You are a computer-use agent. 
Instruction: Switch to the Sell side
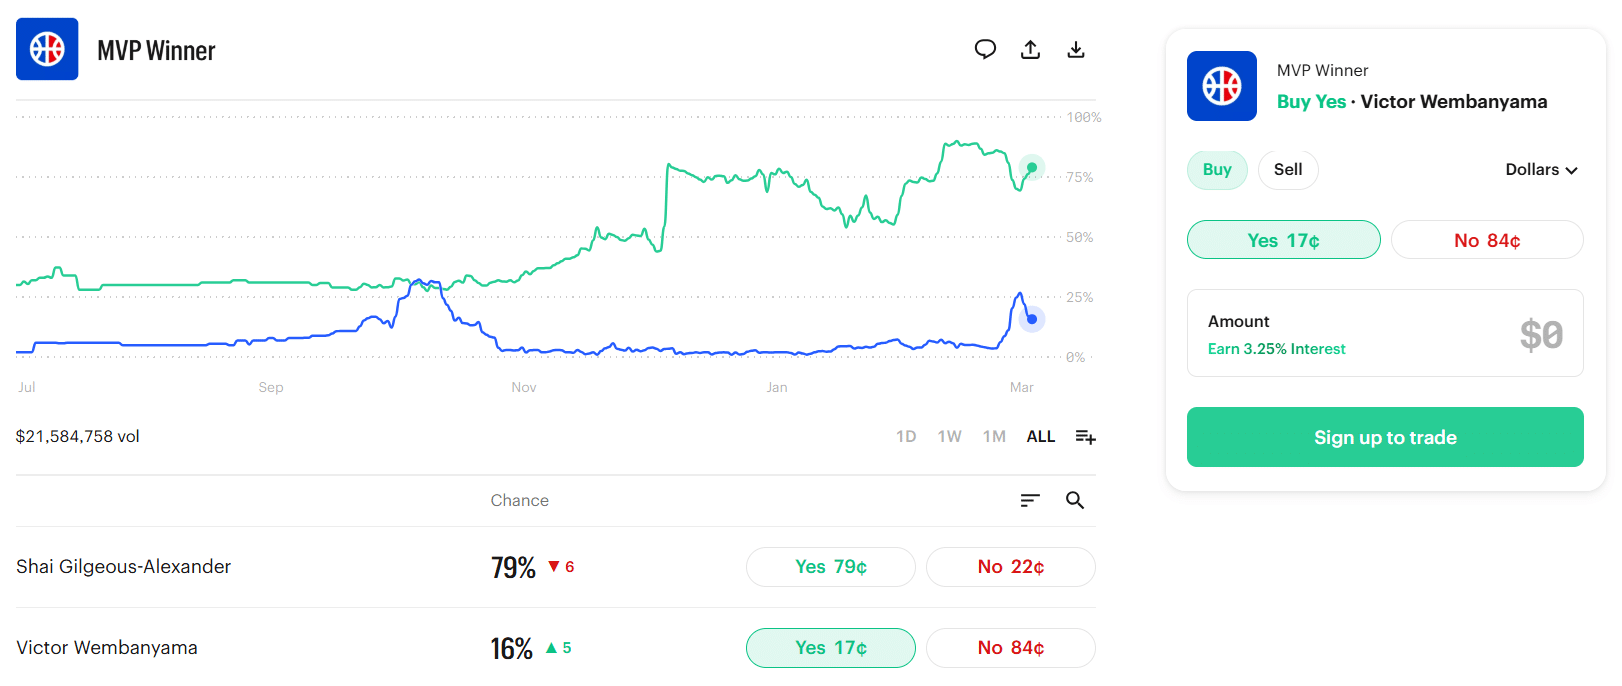[x=1288, y=169]
